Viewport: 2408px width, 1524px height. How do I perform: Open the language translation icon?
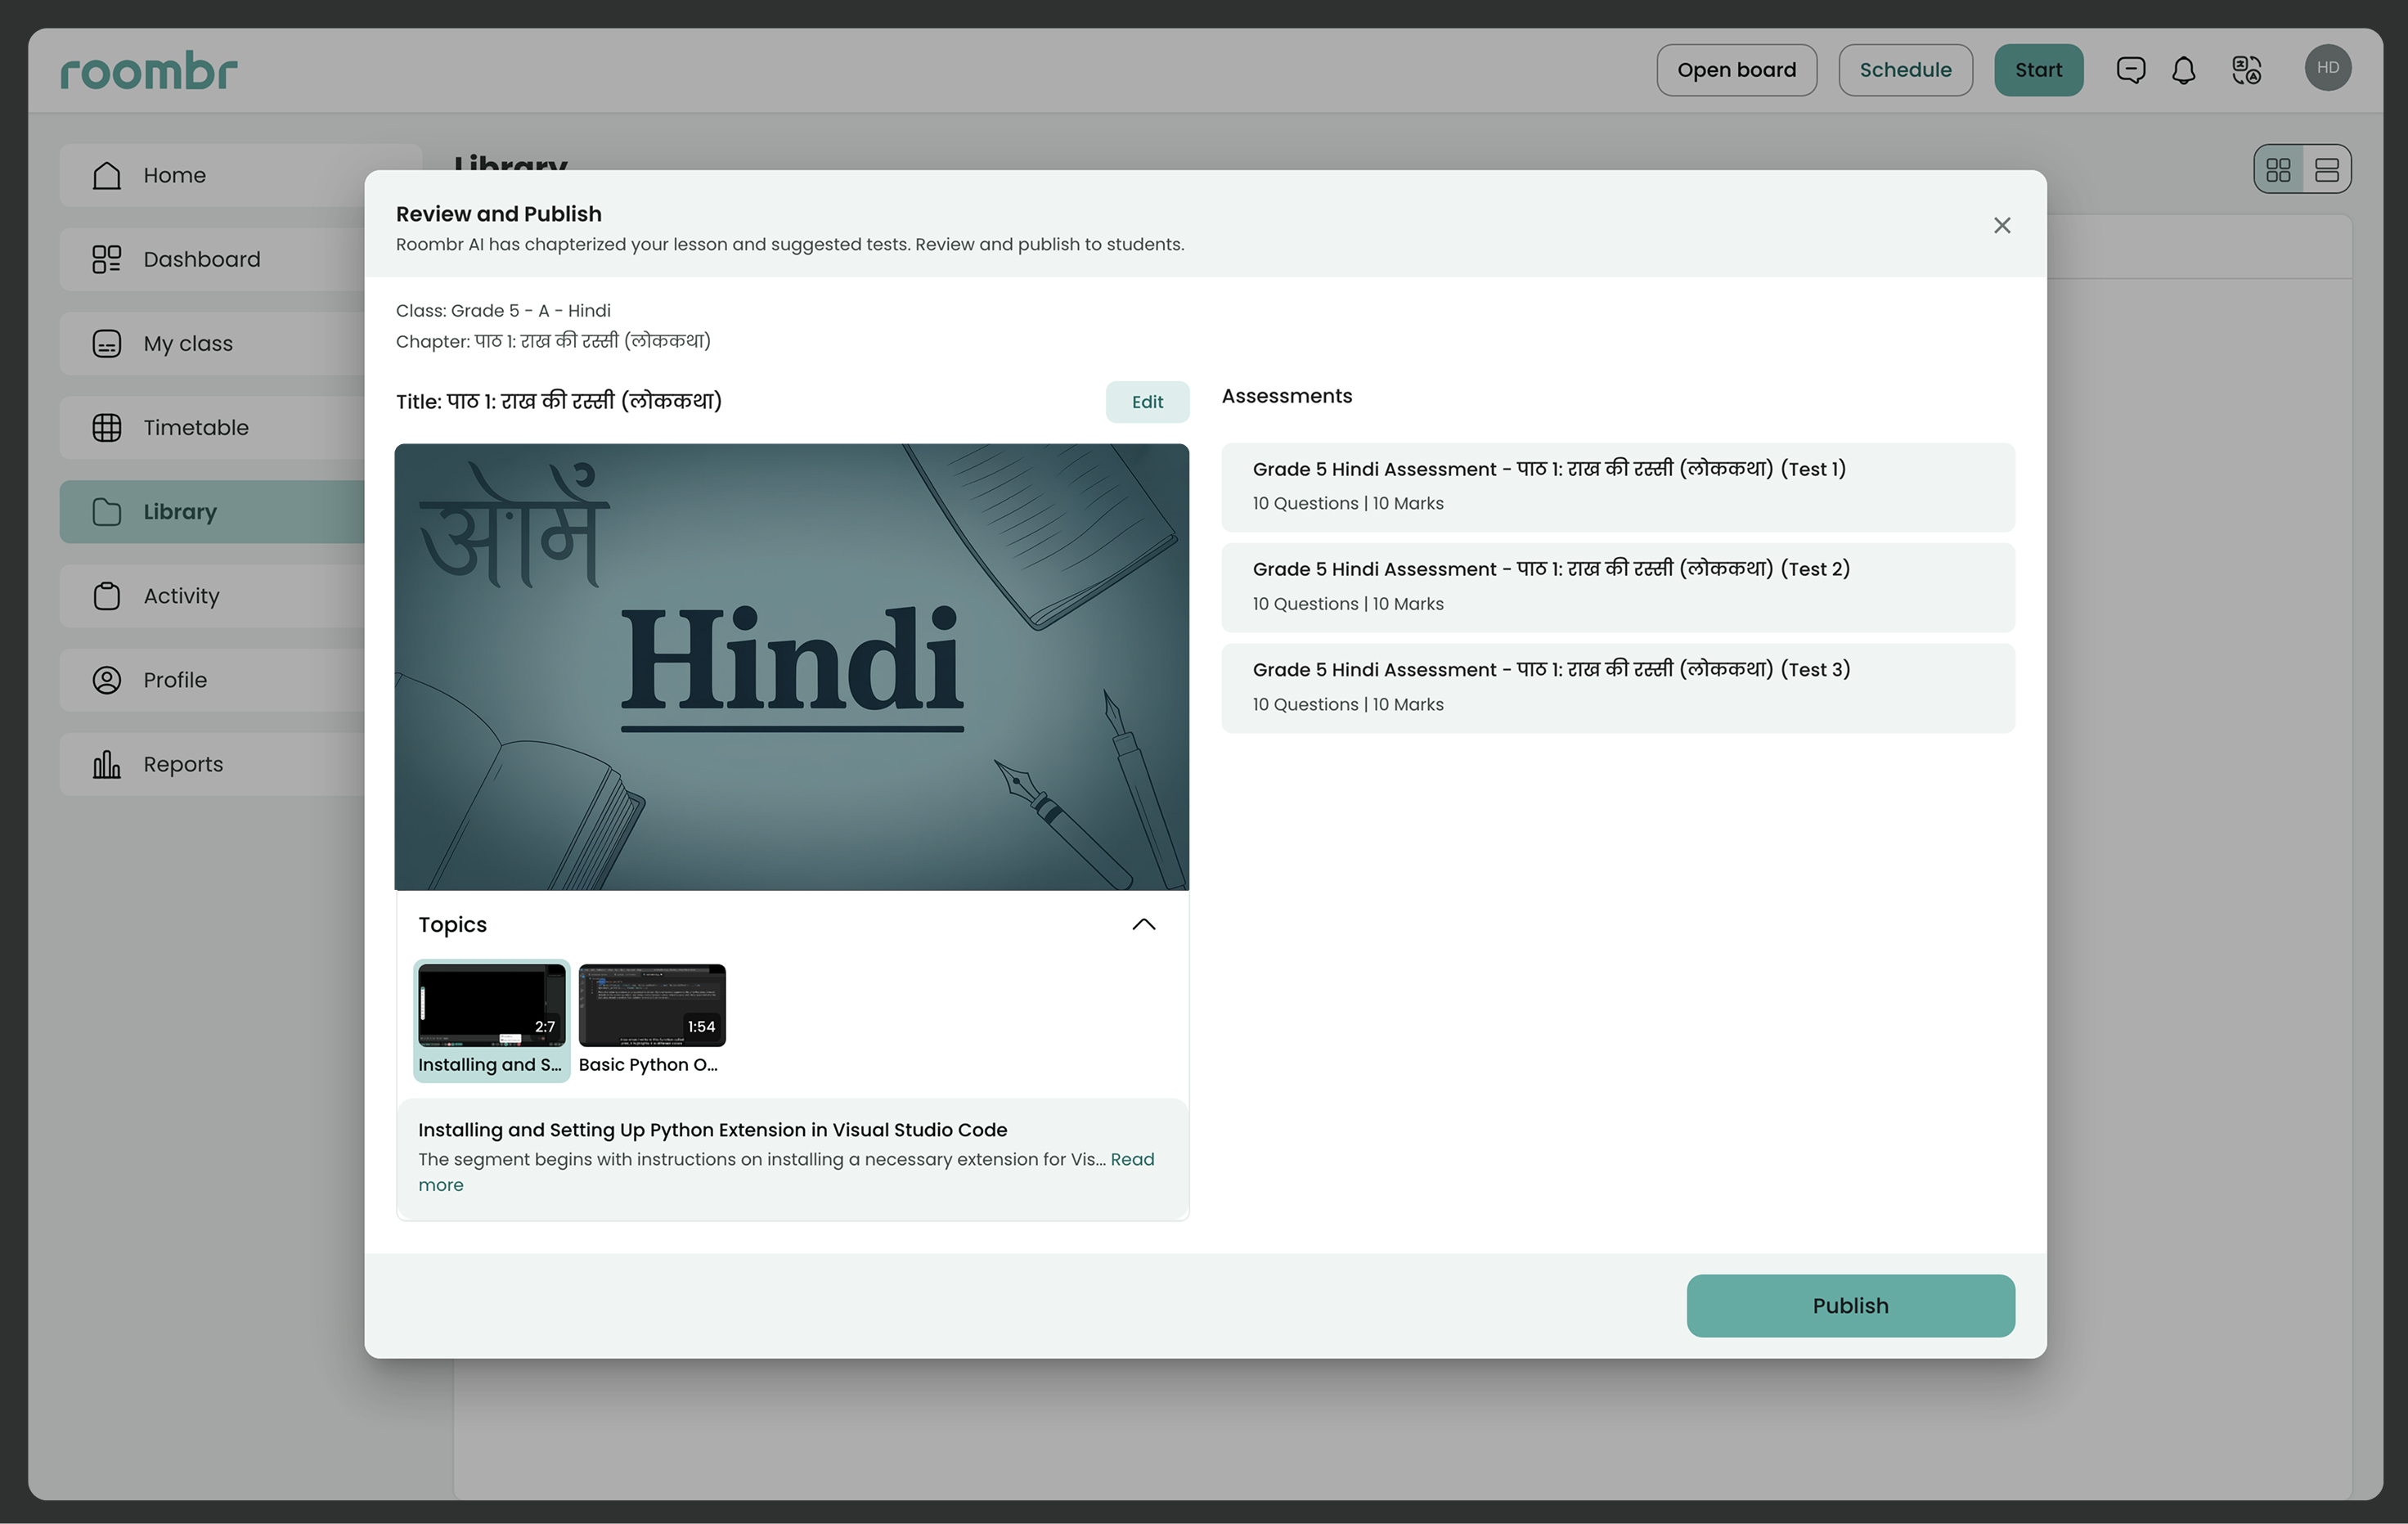(x=2246, y=70)
